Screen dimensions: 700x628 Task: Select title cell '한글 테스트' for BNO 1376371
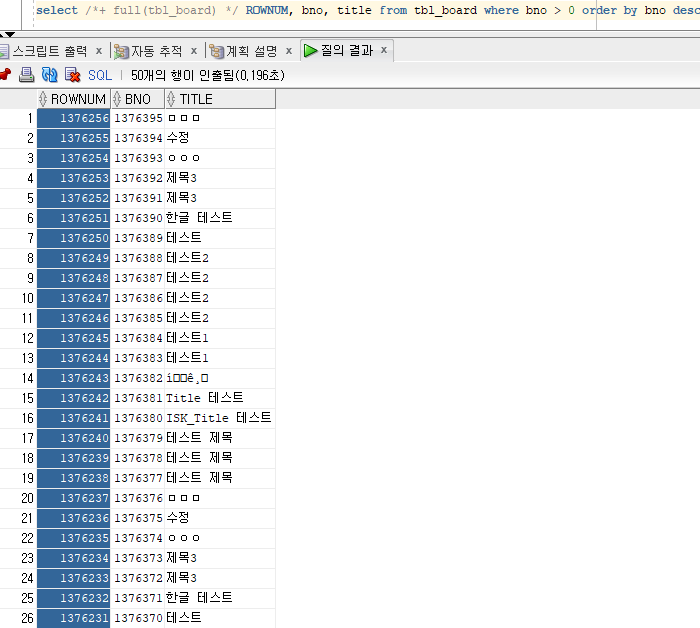click(220, 598)
